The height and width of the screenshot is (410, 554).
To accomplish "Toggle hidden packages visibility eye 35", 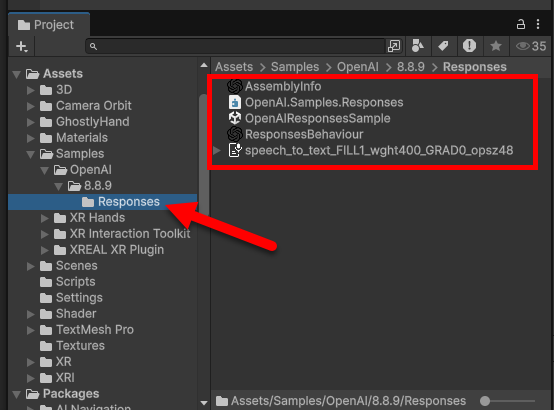I will 531,46.
